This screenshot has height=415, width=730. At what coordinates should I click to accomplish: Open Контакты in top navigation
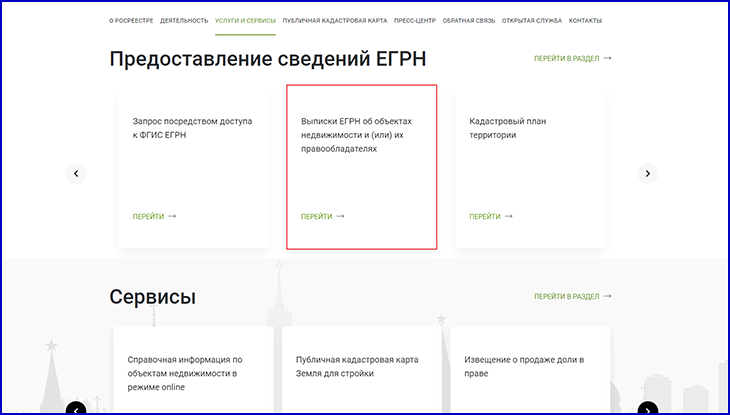click(585, 20)
